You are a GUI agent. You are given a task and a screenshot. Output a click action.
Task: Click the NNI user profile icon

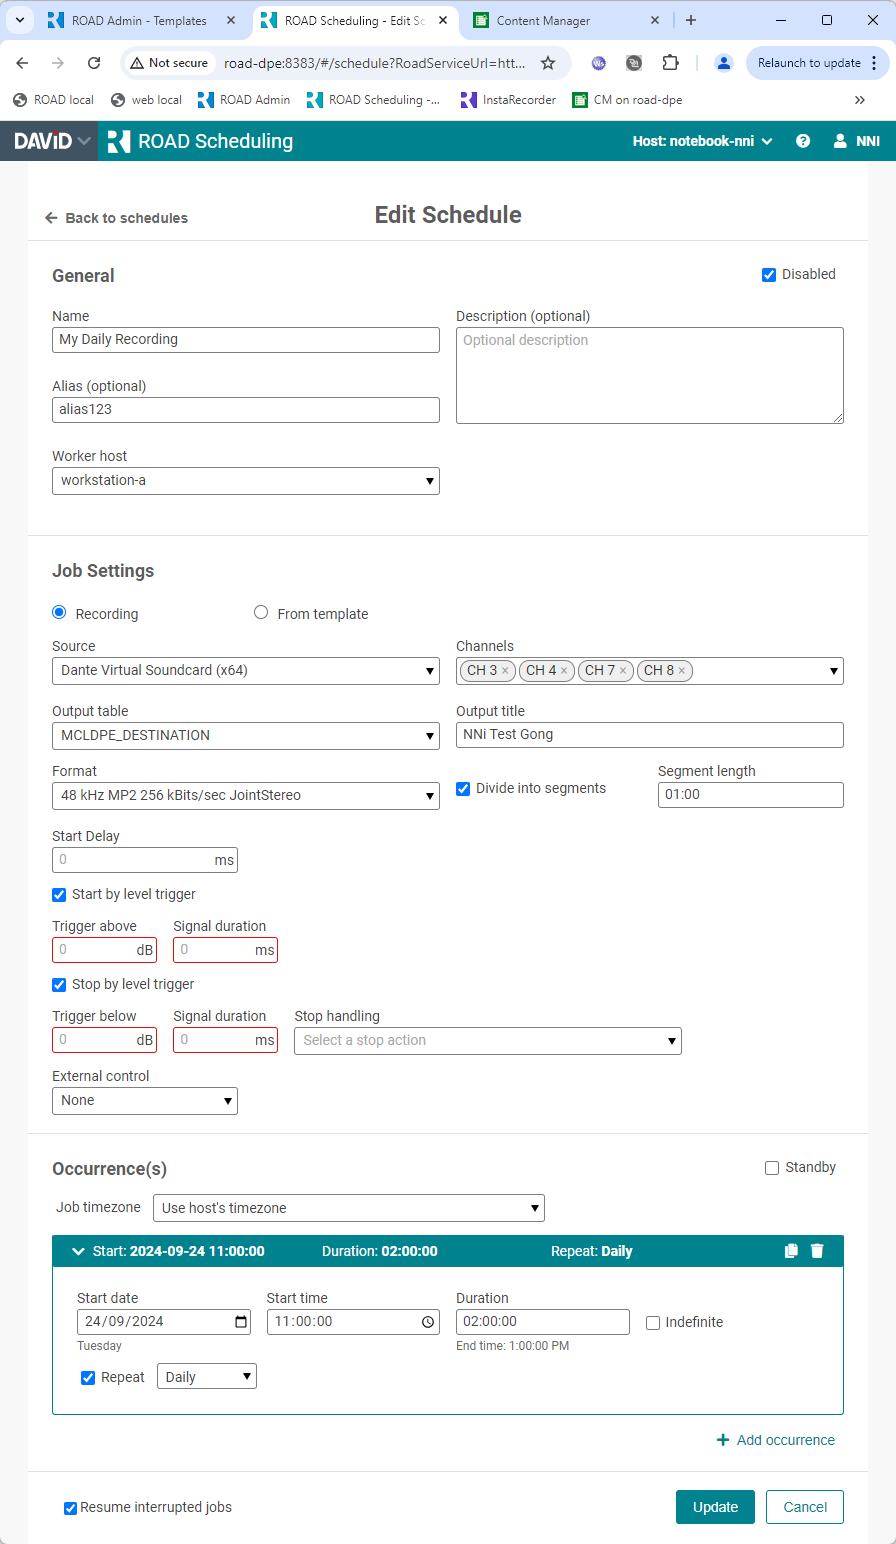pos(840,141)
